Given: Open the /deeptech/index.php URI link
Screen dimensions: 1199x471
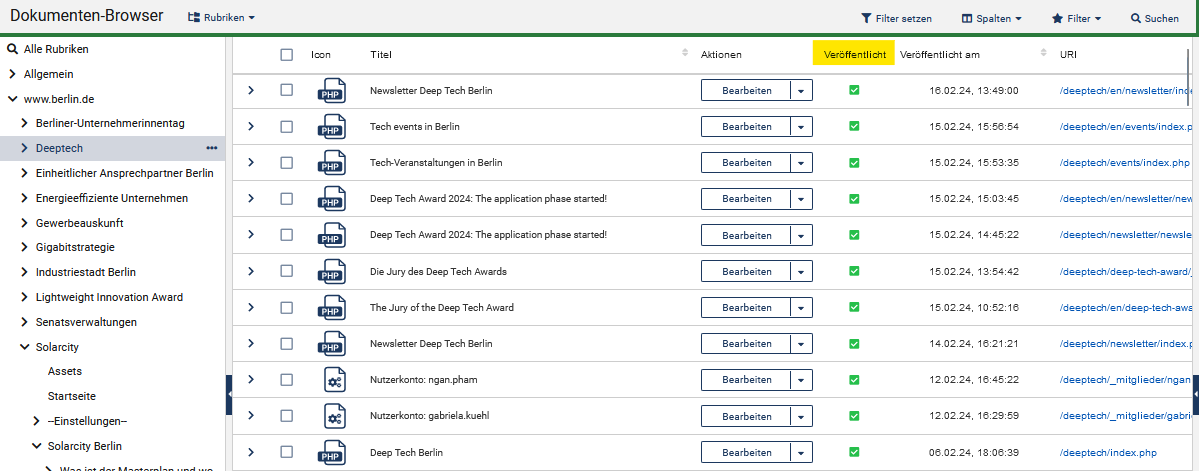Looking at the screenshot, I should (x=1107, y=452).
